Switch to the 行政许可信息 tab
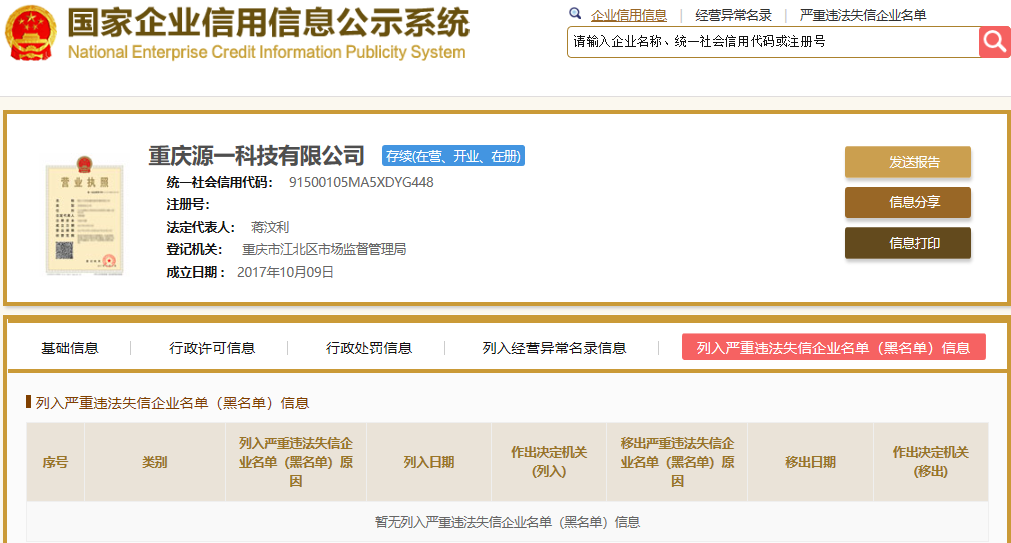 [x=212, y=348]
